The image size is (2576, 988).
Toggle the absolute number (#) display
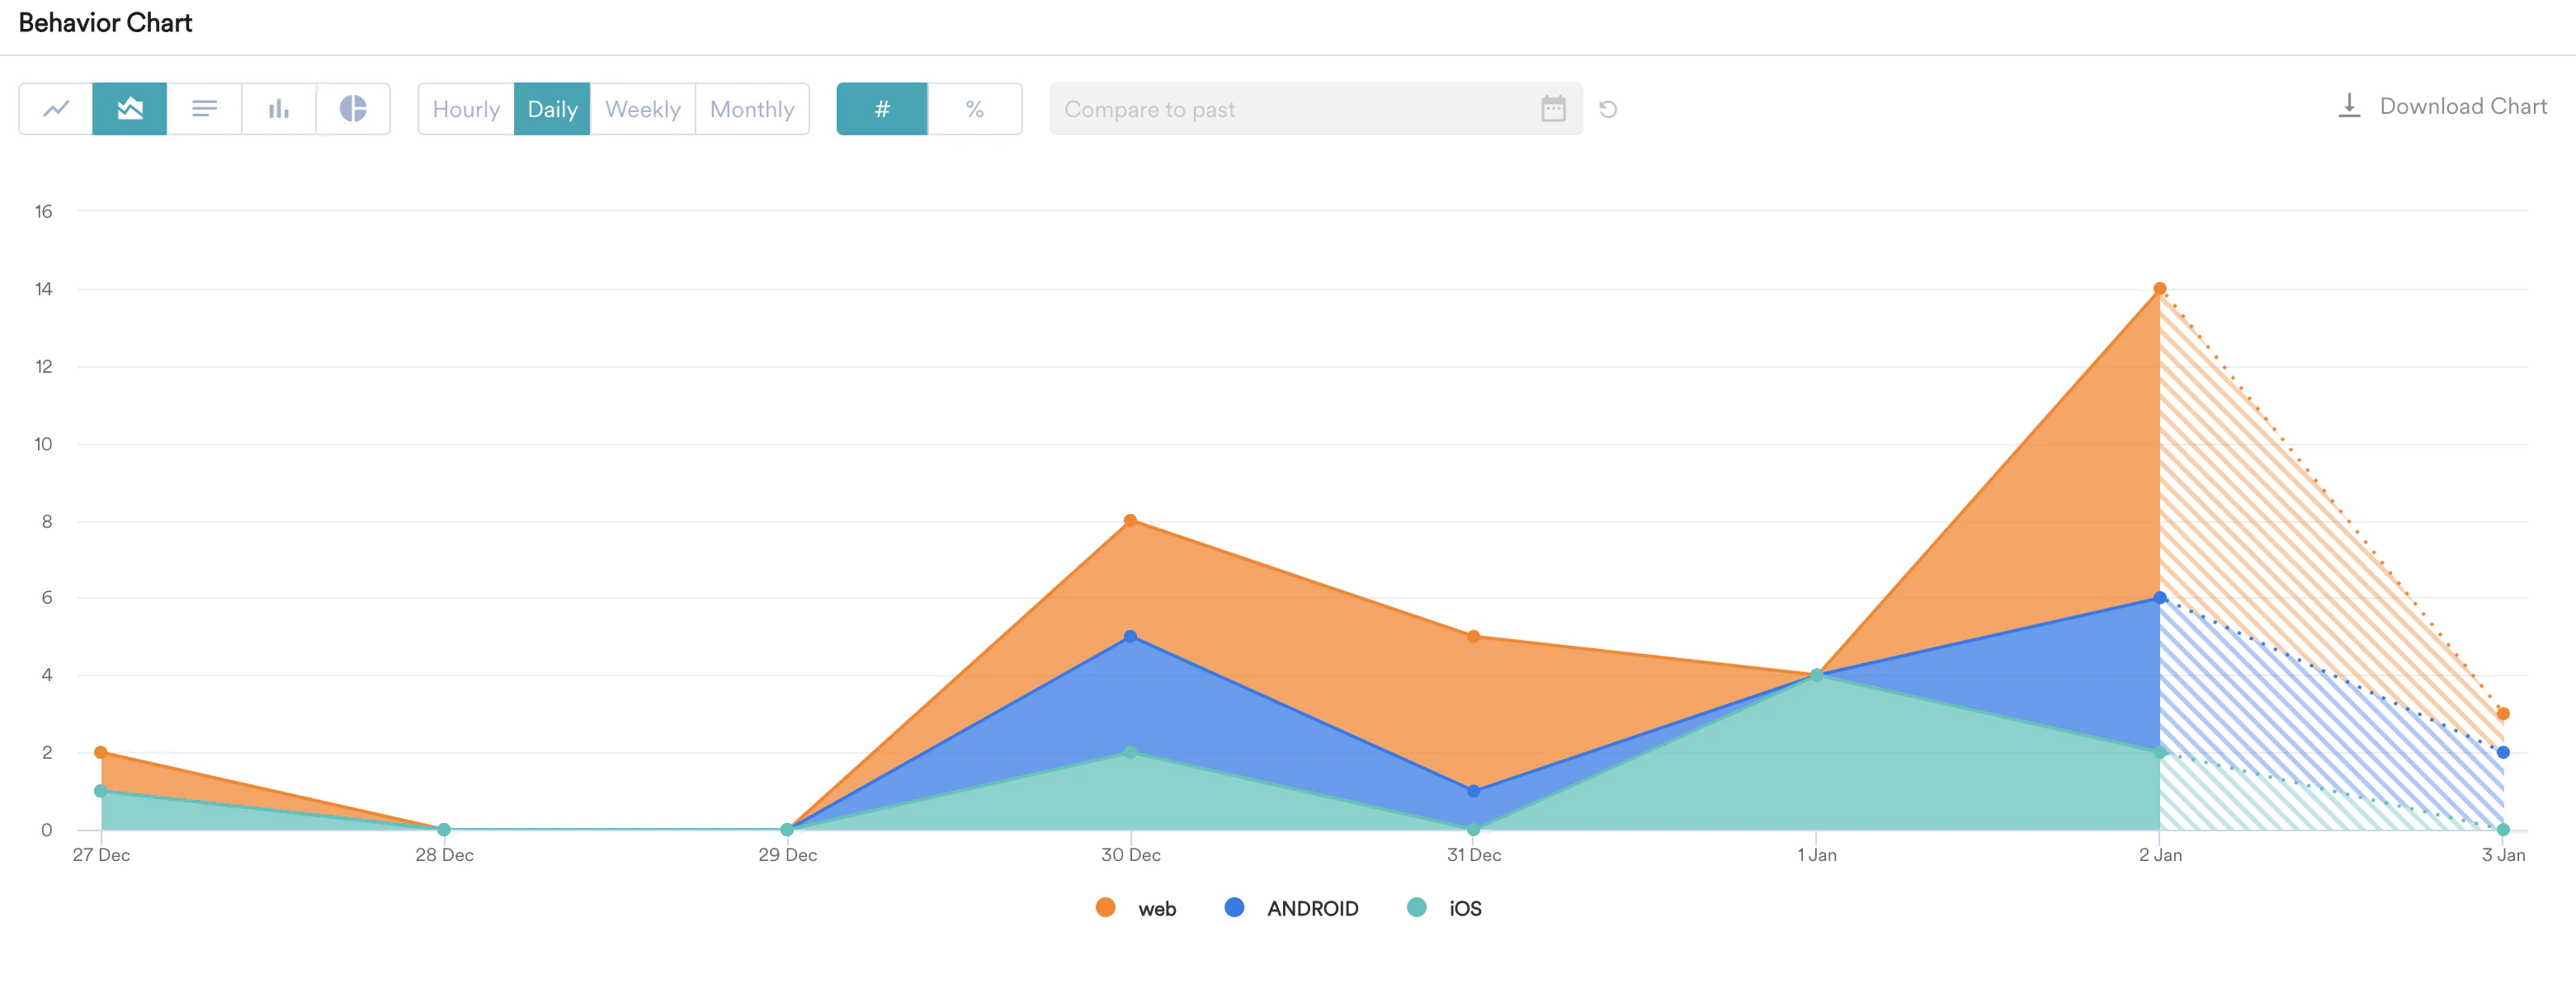tap(881, 109)
